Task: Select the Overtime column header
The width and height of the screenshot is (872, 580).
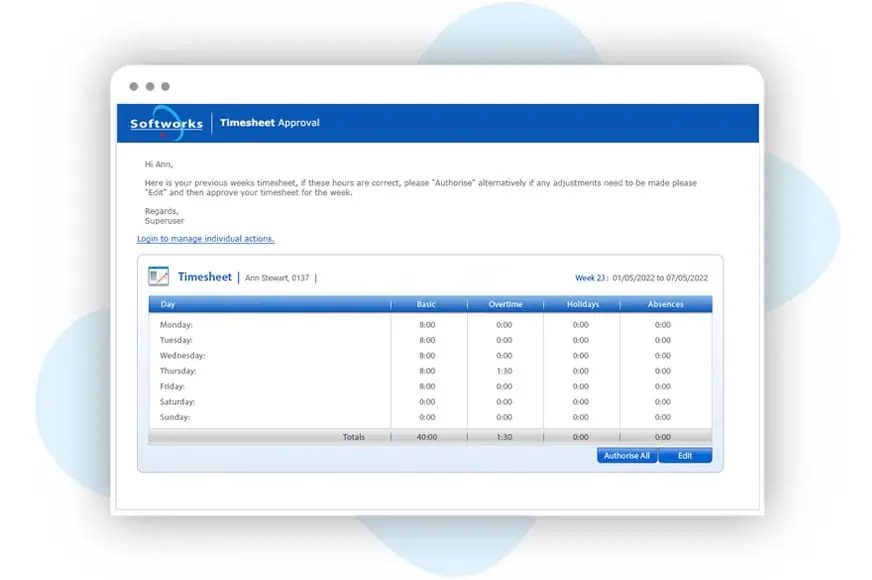Action: point(506,304)
